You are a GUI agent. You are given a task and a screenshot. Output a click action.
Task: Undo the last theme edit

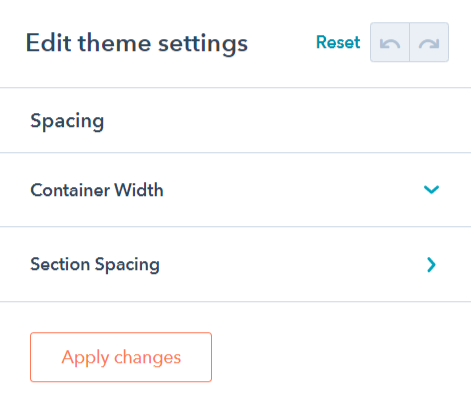coord(390,42)
